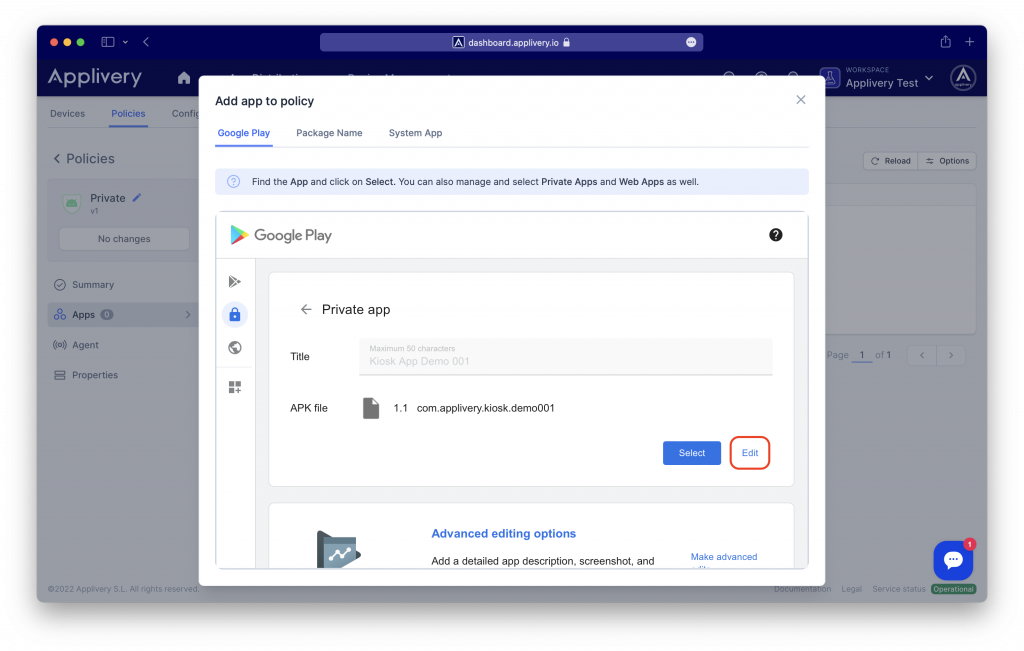The image size is (1024, 651).
Task: Click the browser share icon
Action: point(946,42)
